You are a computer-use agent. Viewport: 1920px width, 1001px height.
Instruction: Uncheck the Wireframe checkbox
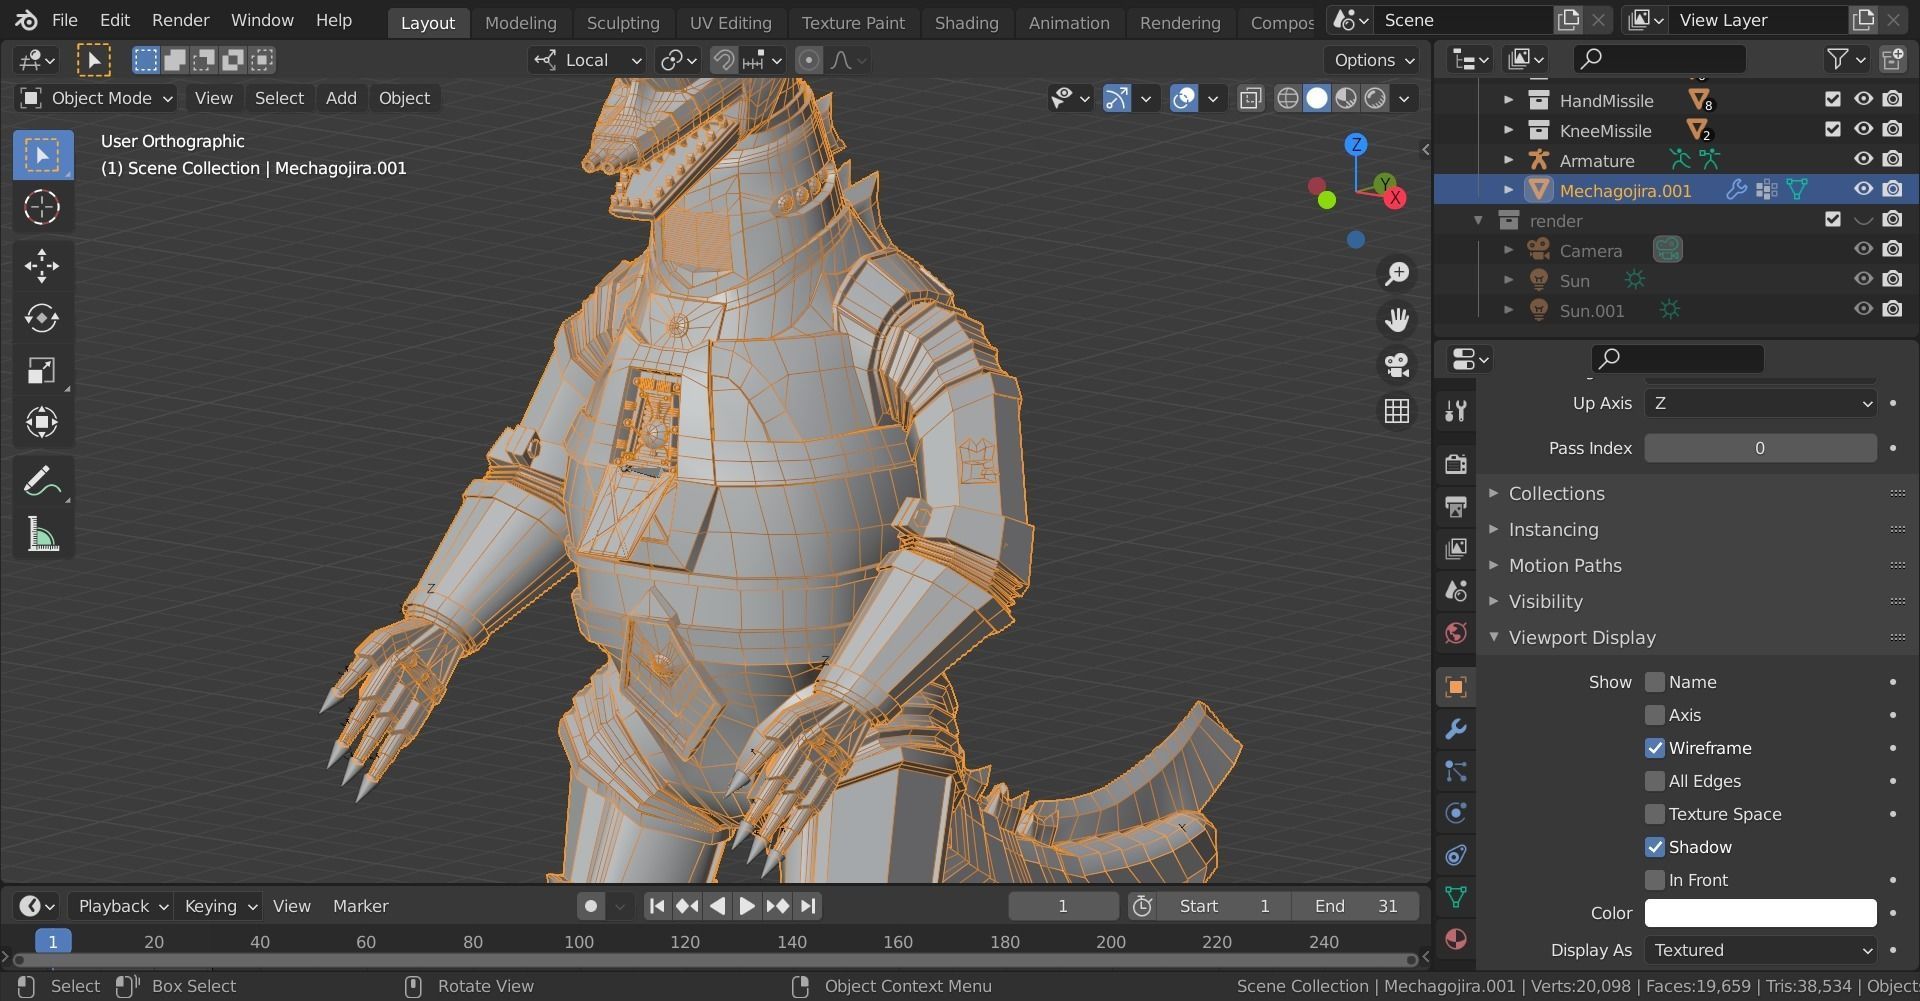[1655, 748]
